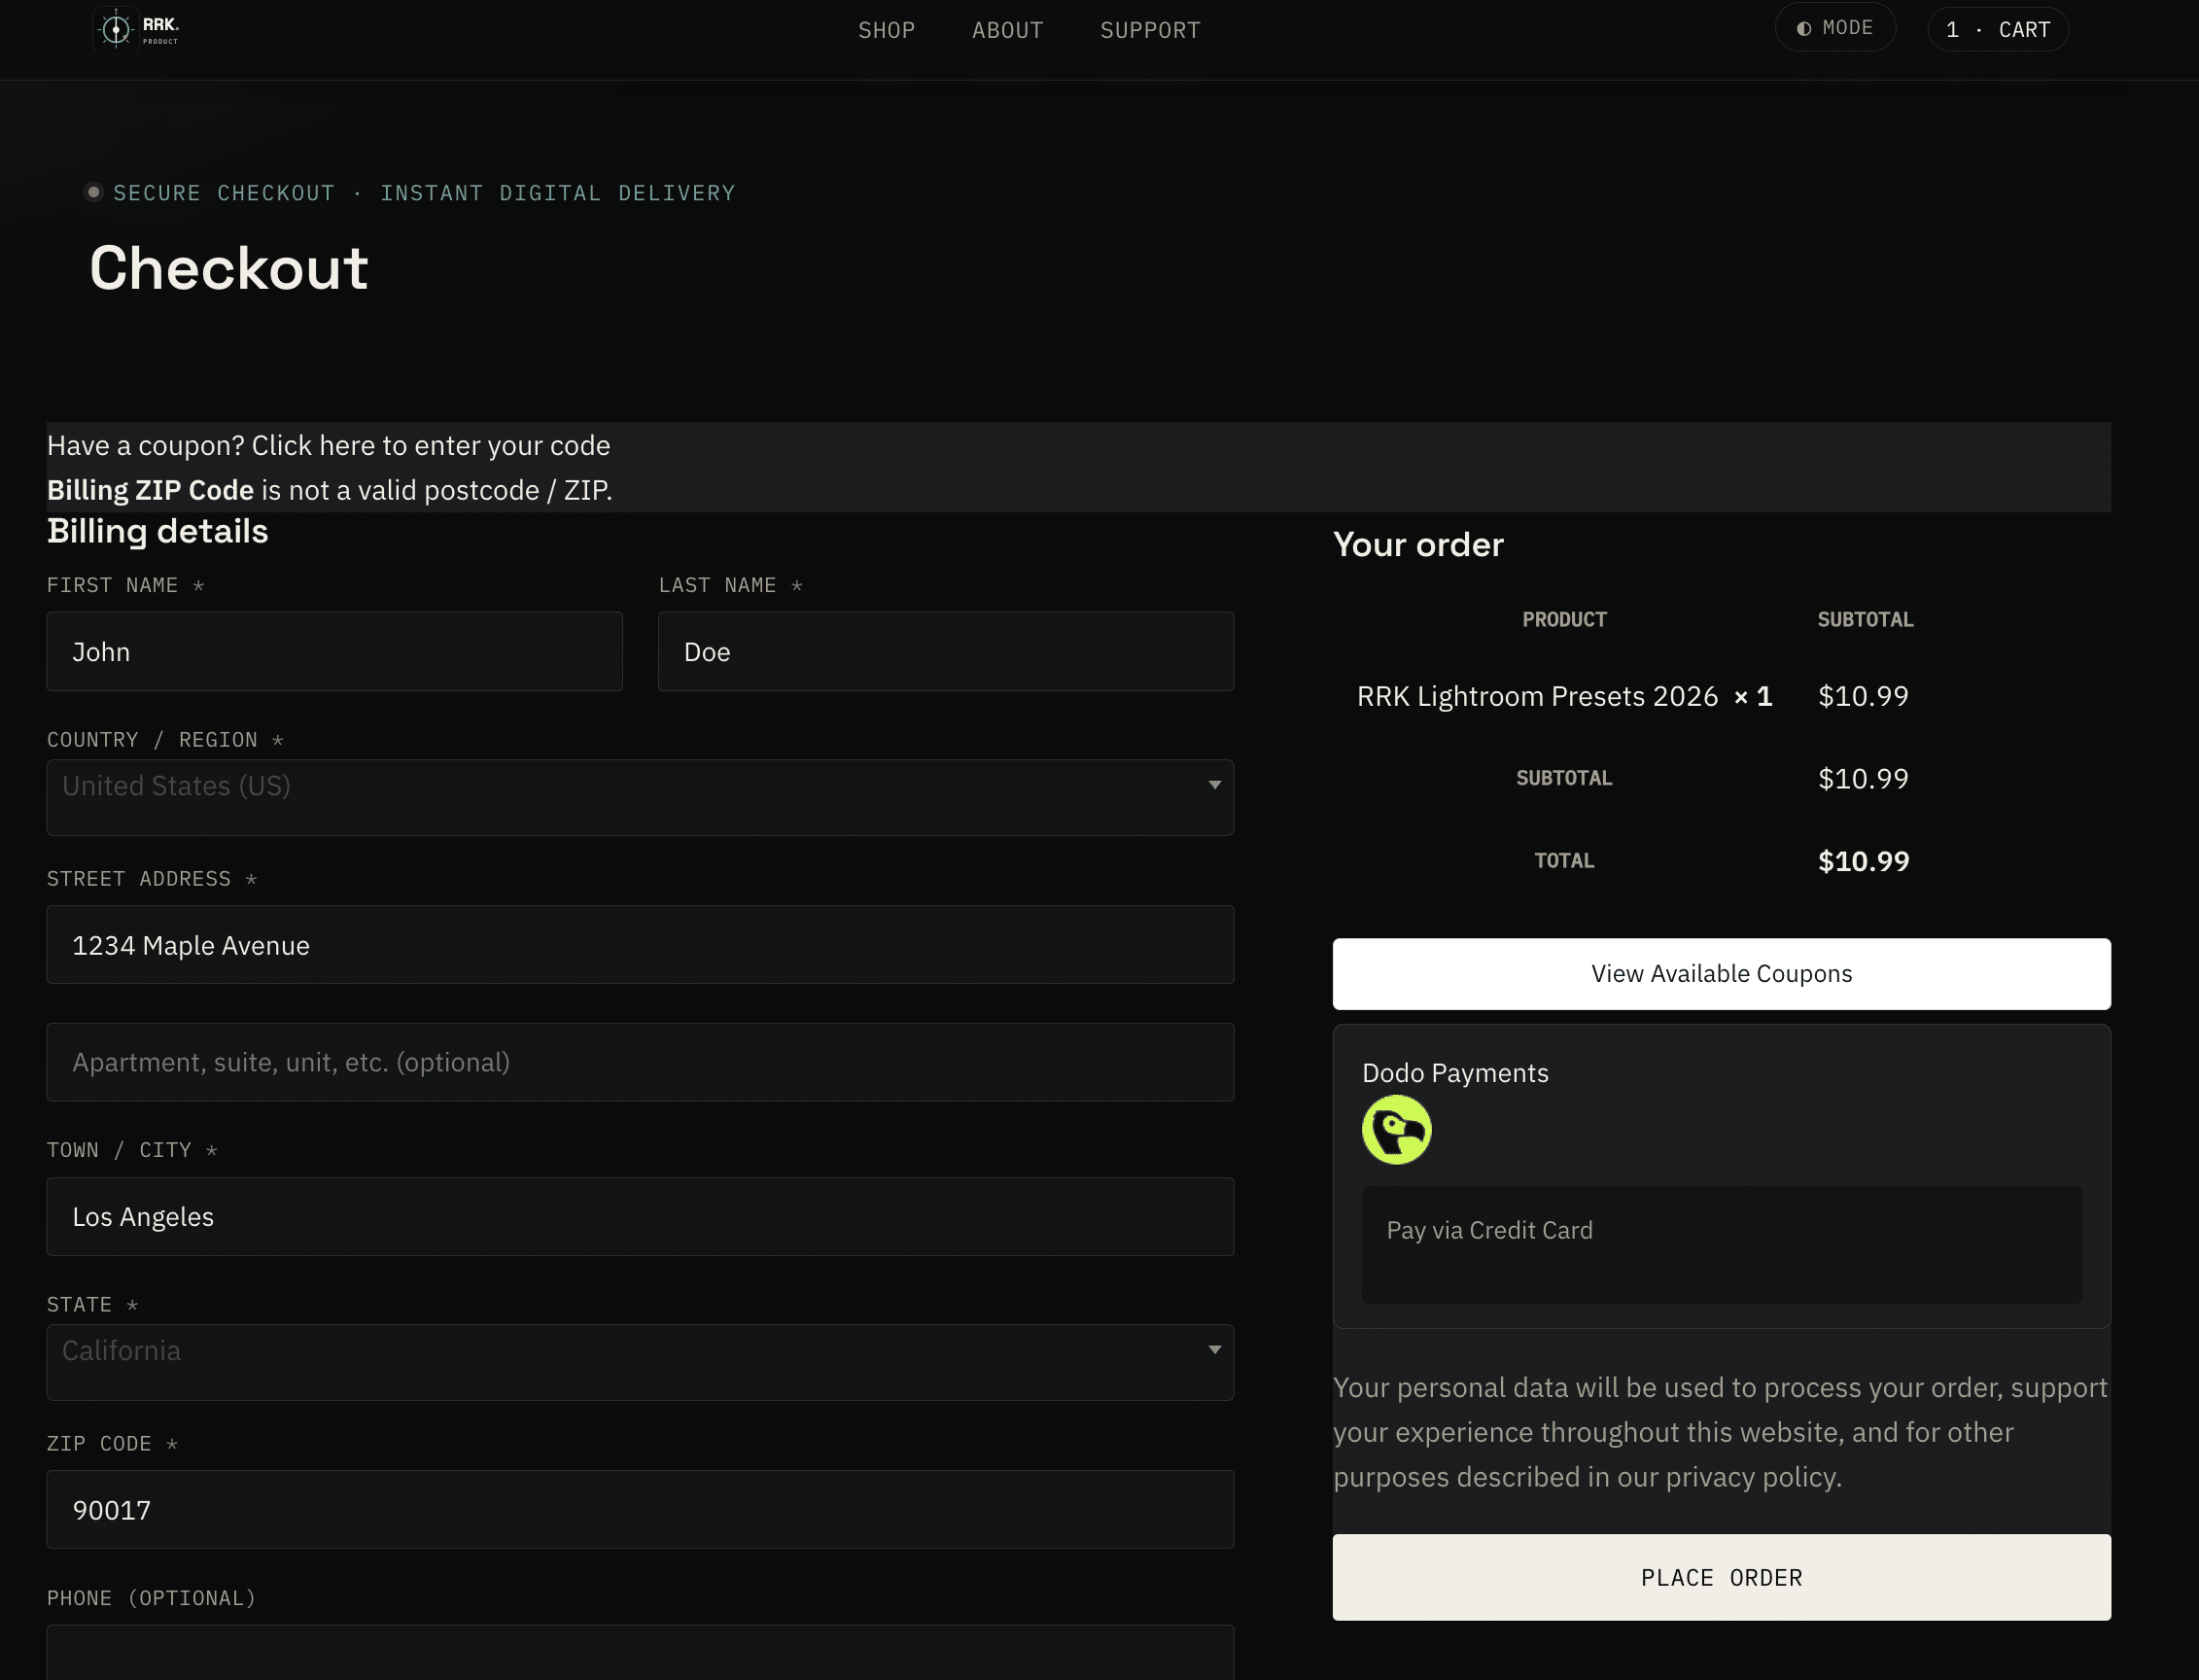
Task: Click the Street Address field 1234 Maple Avenue
Action: [x=640, y=944]
